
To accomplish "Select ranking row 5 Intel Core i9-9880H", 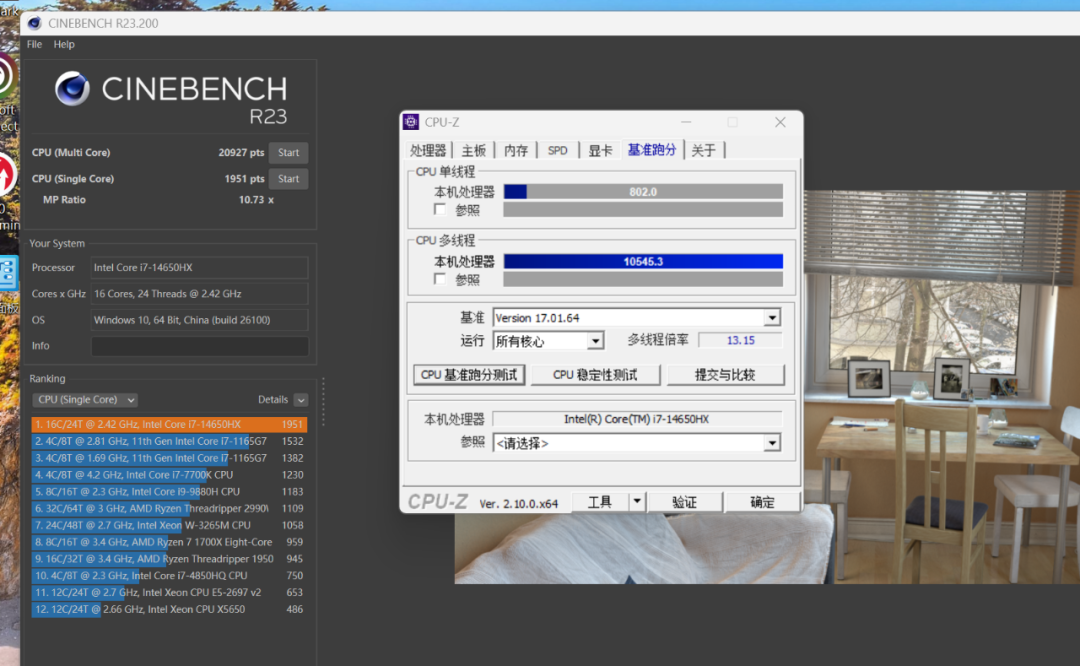I will [169, 492].
